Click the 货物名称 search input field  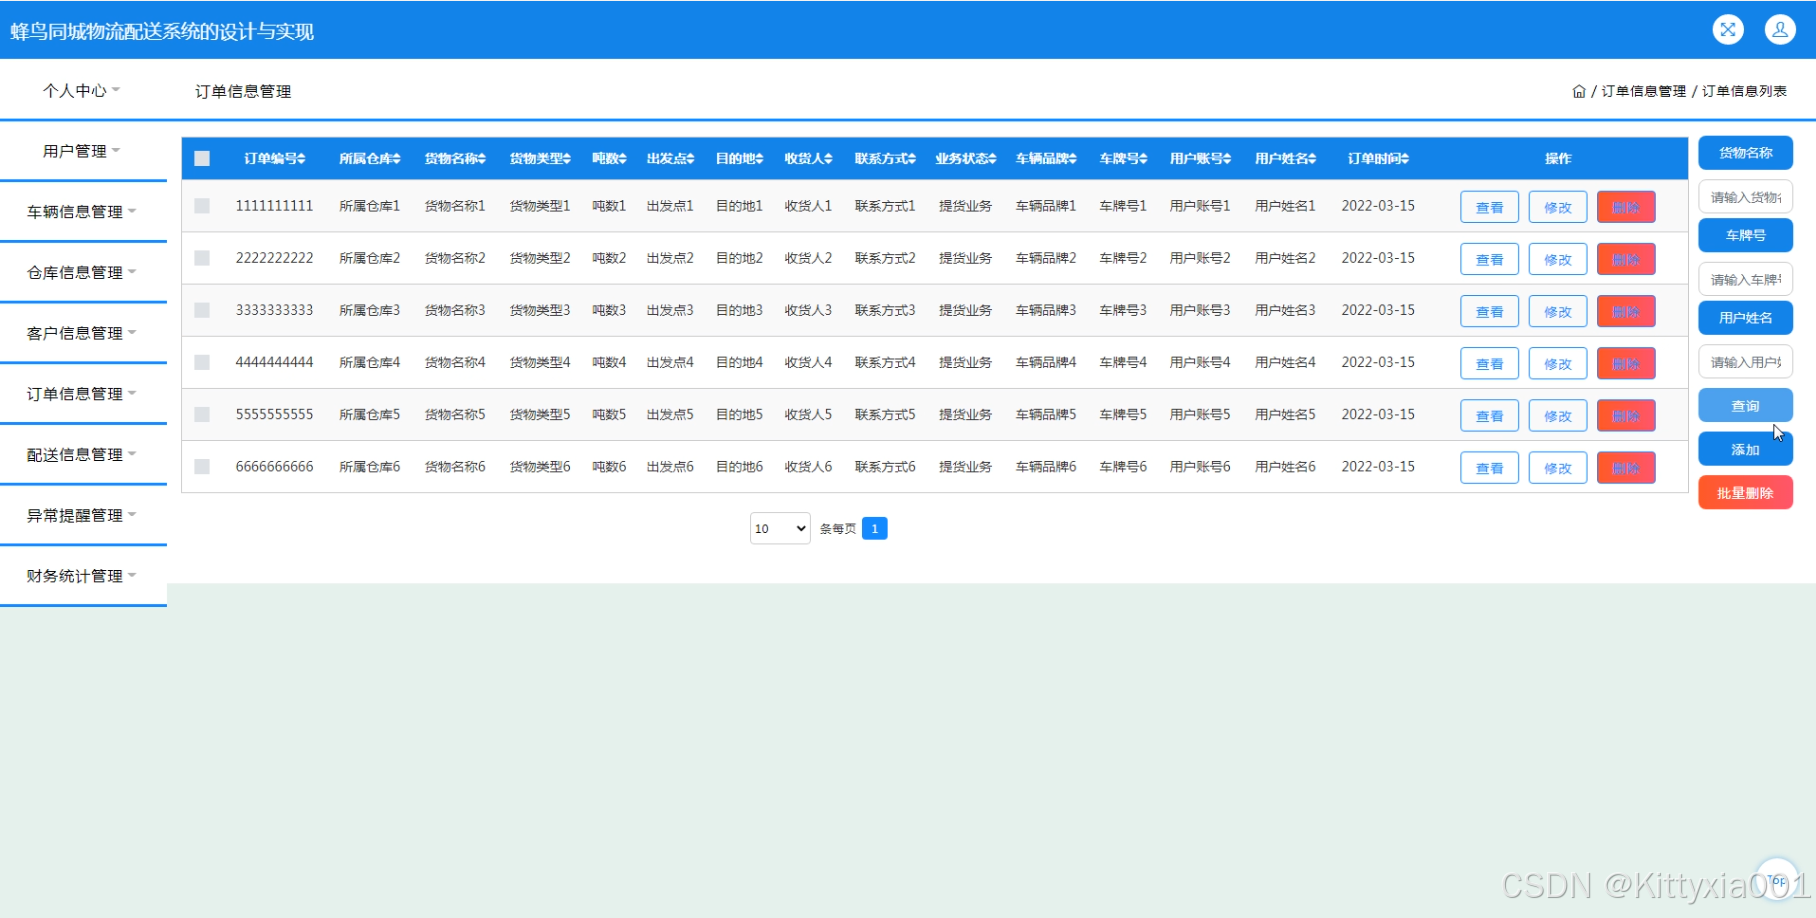[1745, 197]
